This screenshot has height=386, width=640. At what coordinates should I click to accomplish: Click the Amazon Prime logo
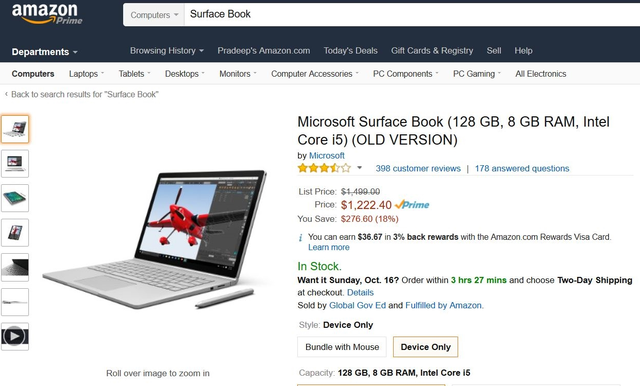click(x=47, y=14)
